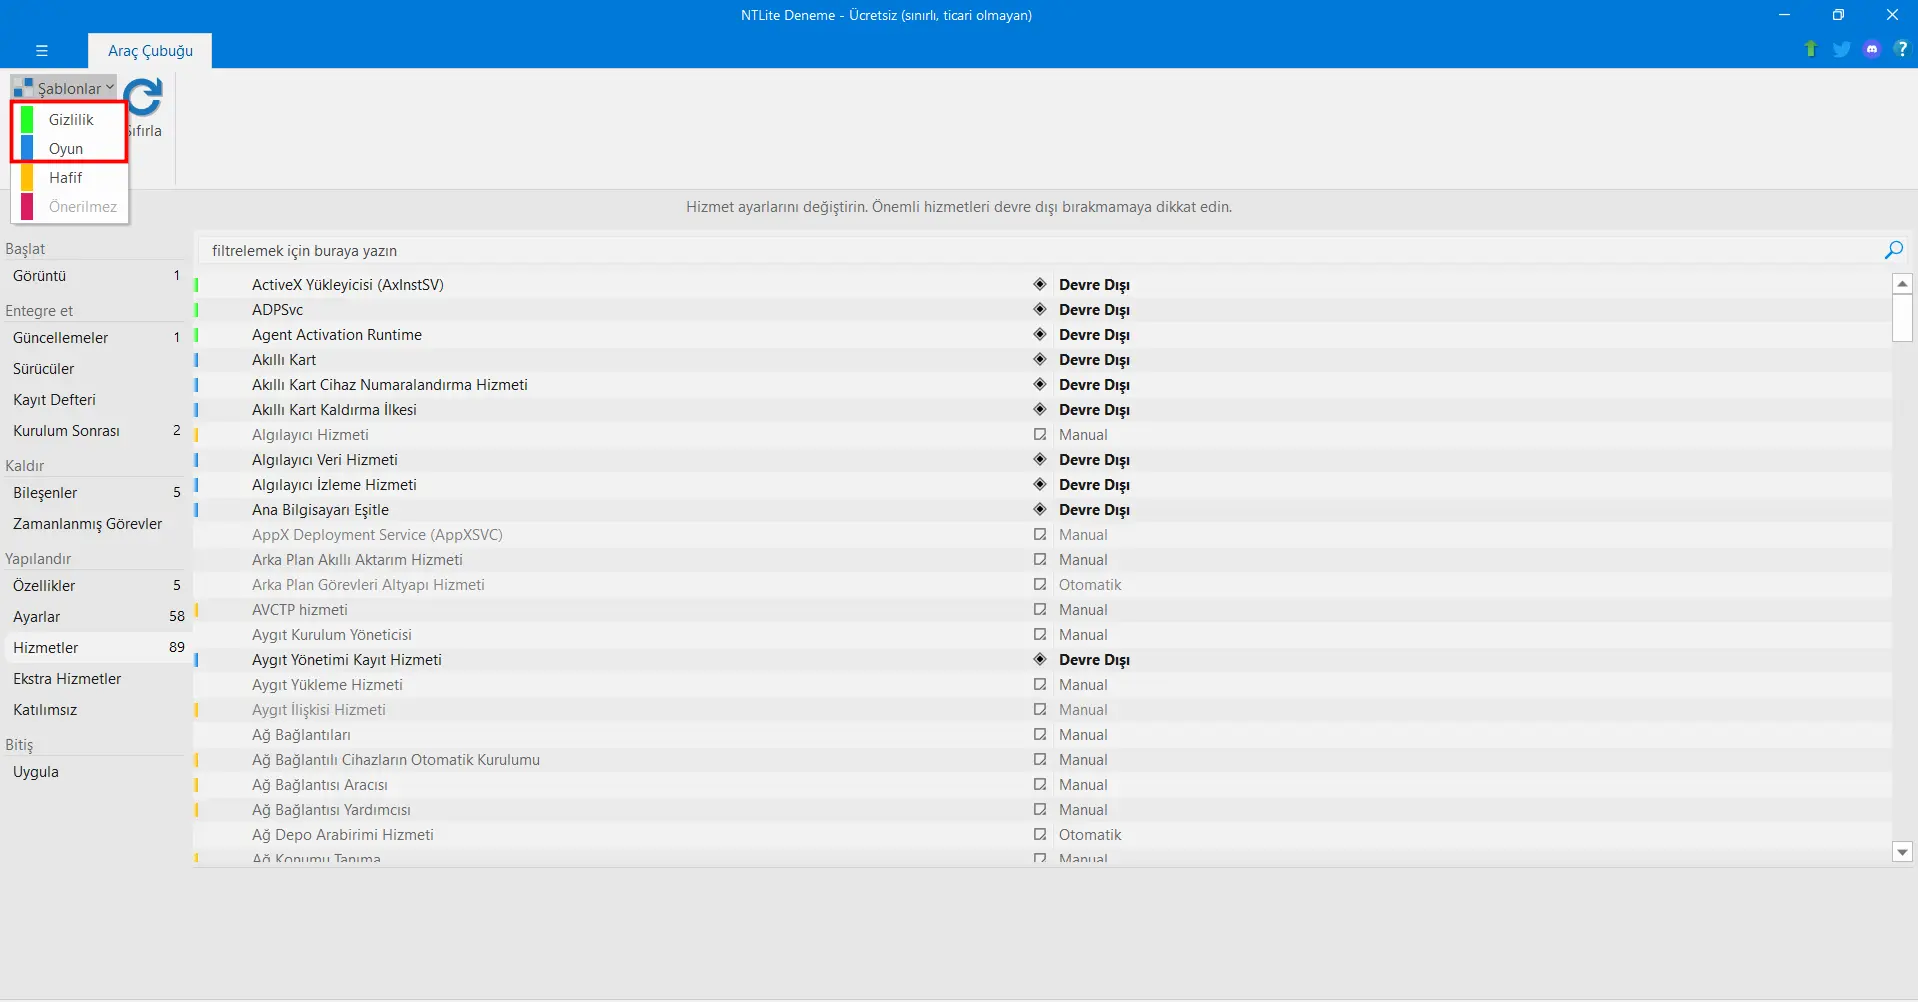1918x1002 pixels.
Task: Click the green Gizlilik color swatch
Action: pos(27,119)
